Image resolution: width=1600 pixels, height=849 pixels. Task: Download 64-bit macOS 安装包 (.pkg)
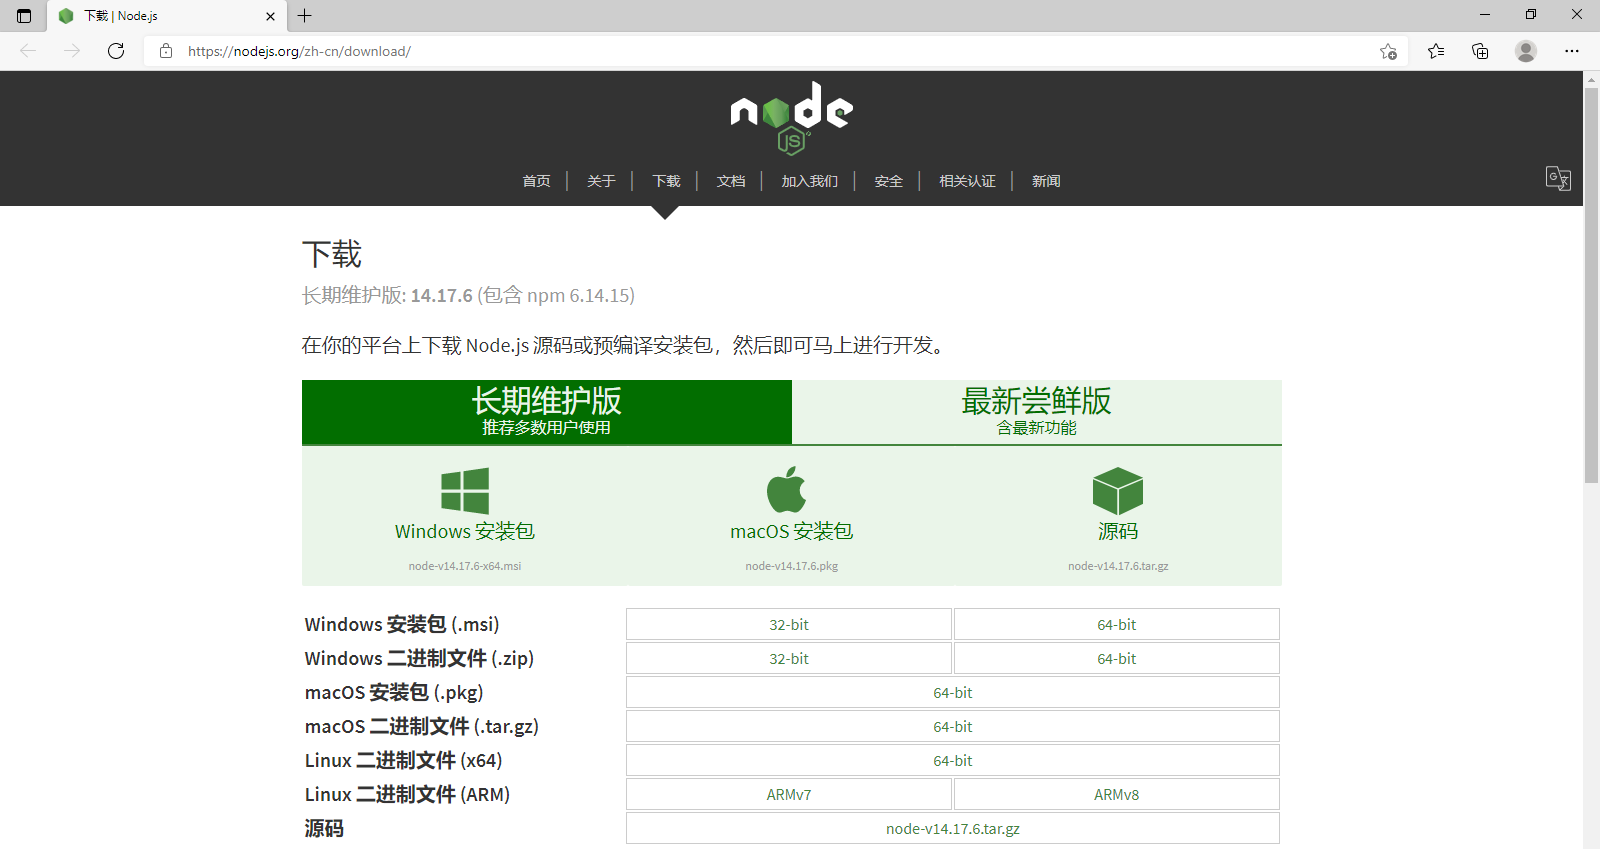(x=953, y=692)
